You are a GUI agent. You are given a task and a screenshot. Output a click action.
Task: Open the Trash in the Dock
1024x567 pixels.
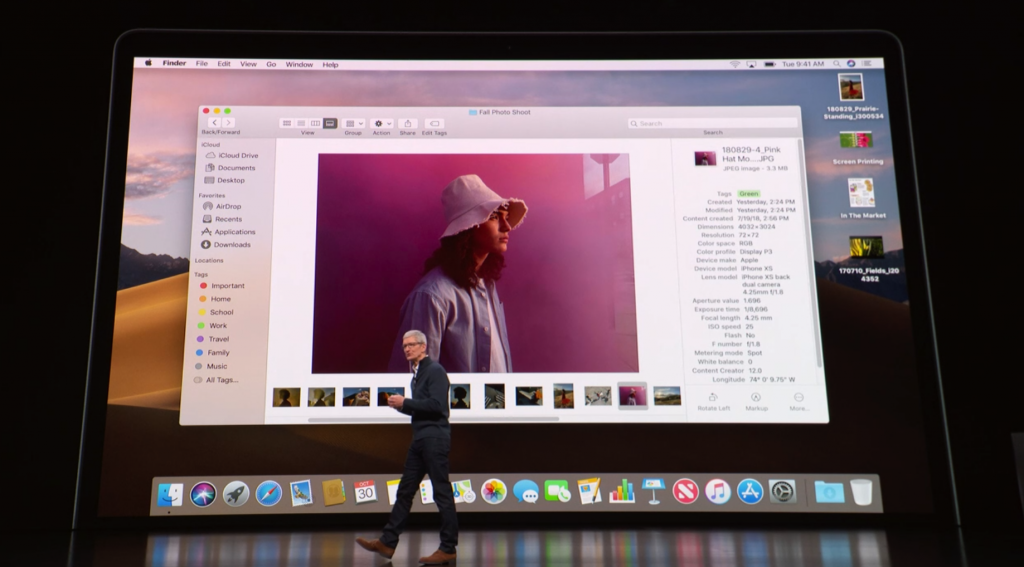[x=860, y=492]
